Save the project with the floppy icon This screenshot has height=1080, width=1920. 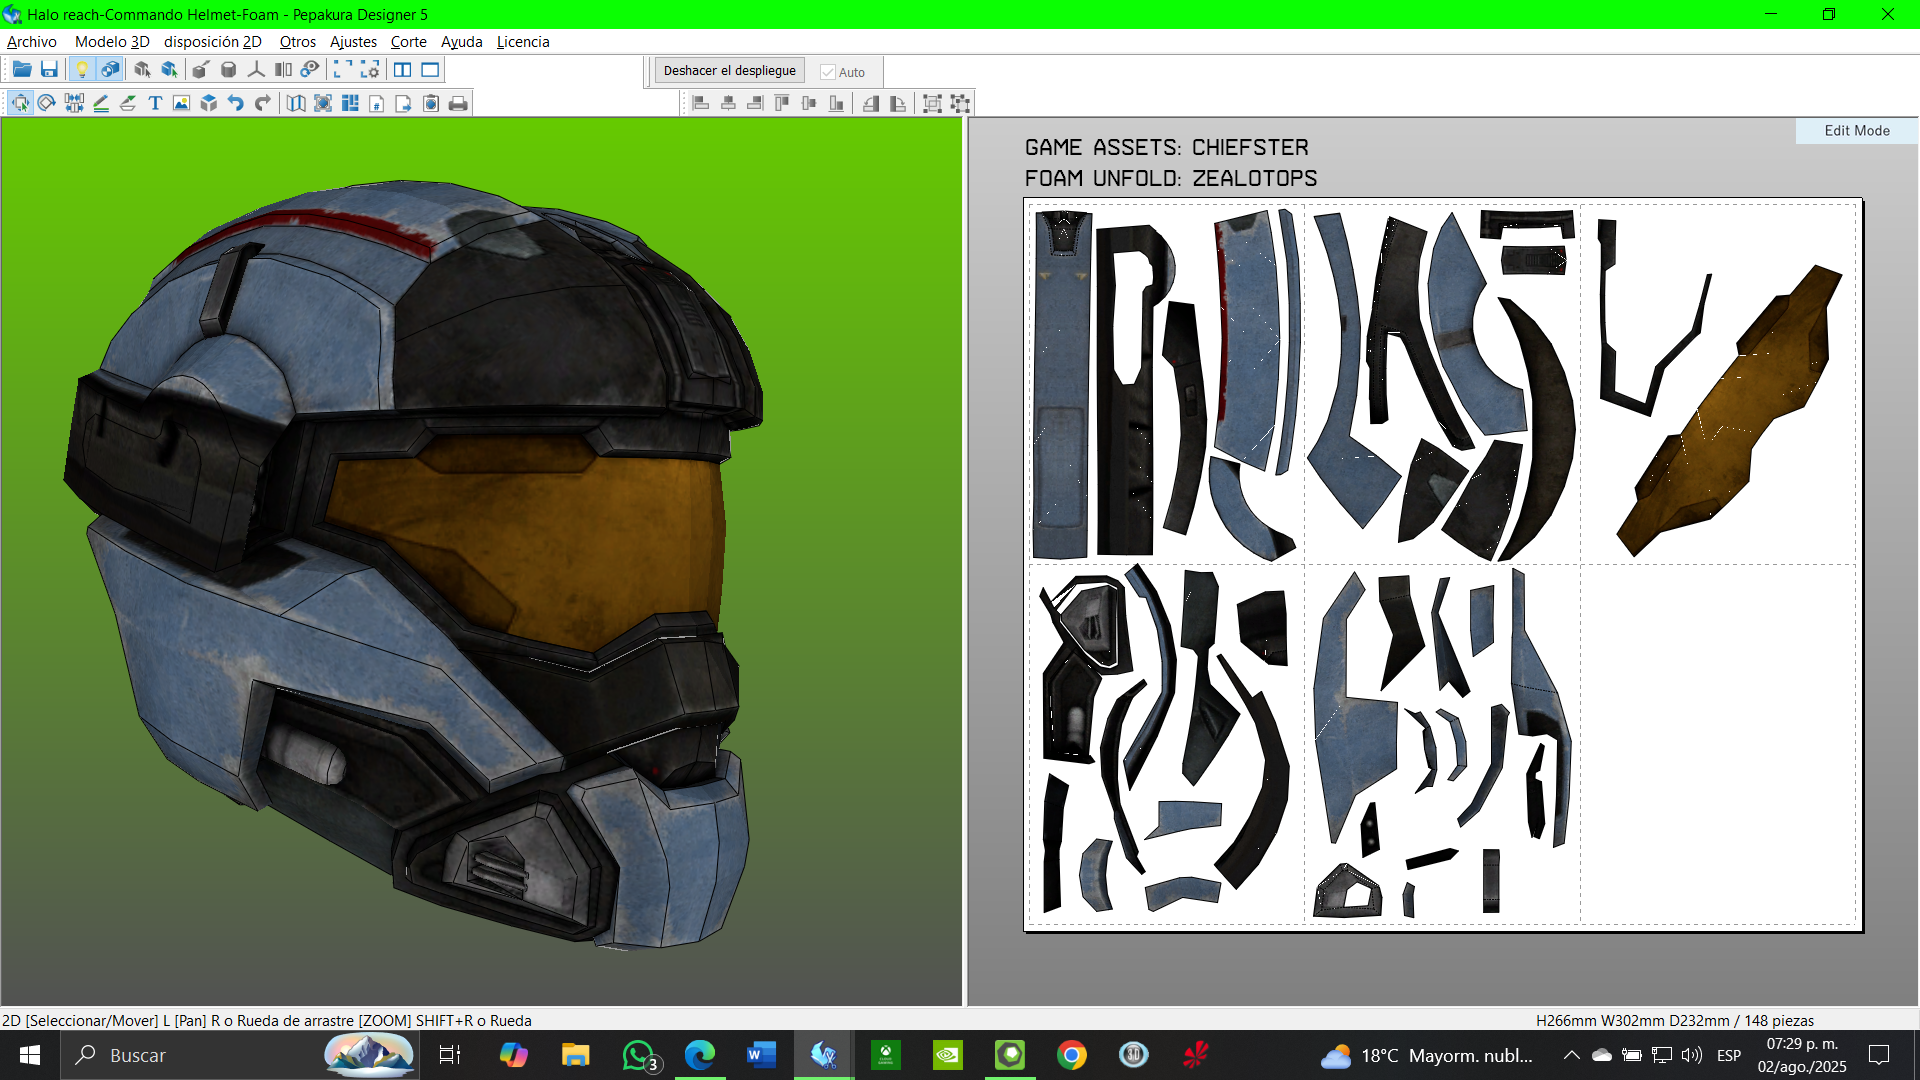tap(49, 70)
